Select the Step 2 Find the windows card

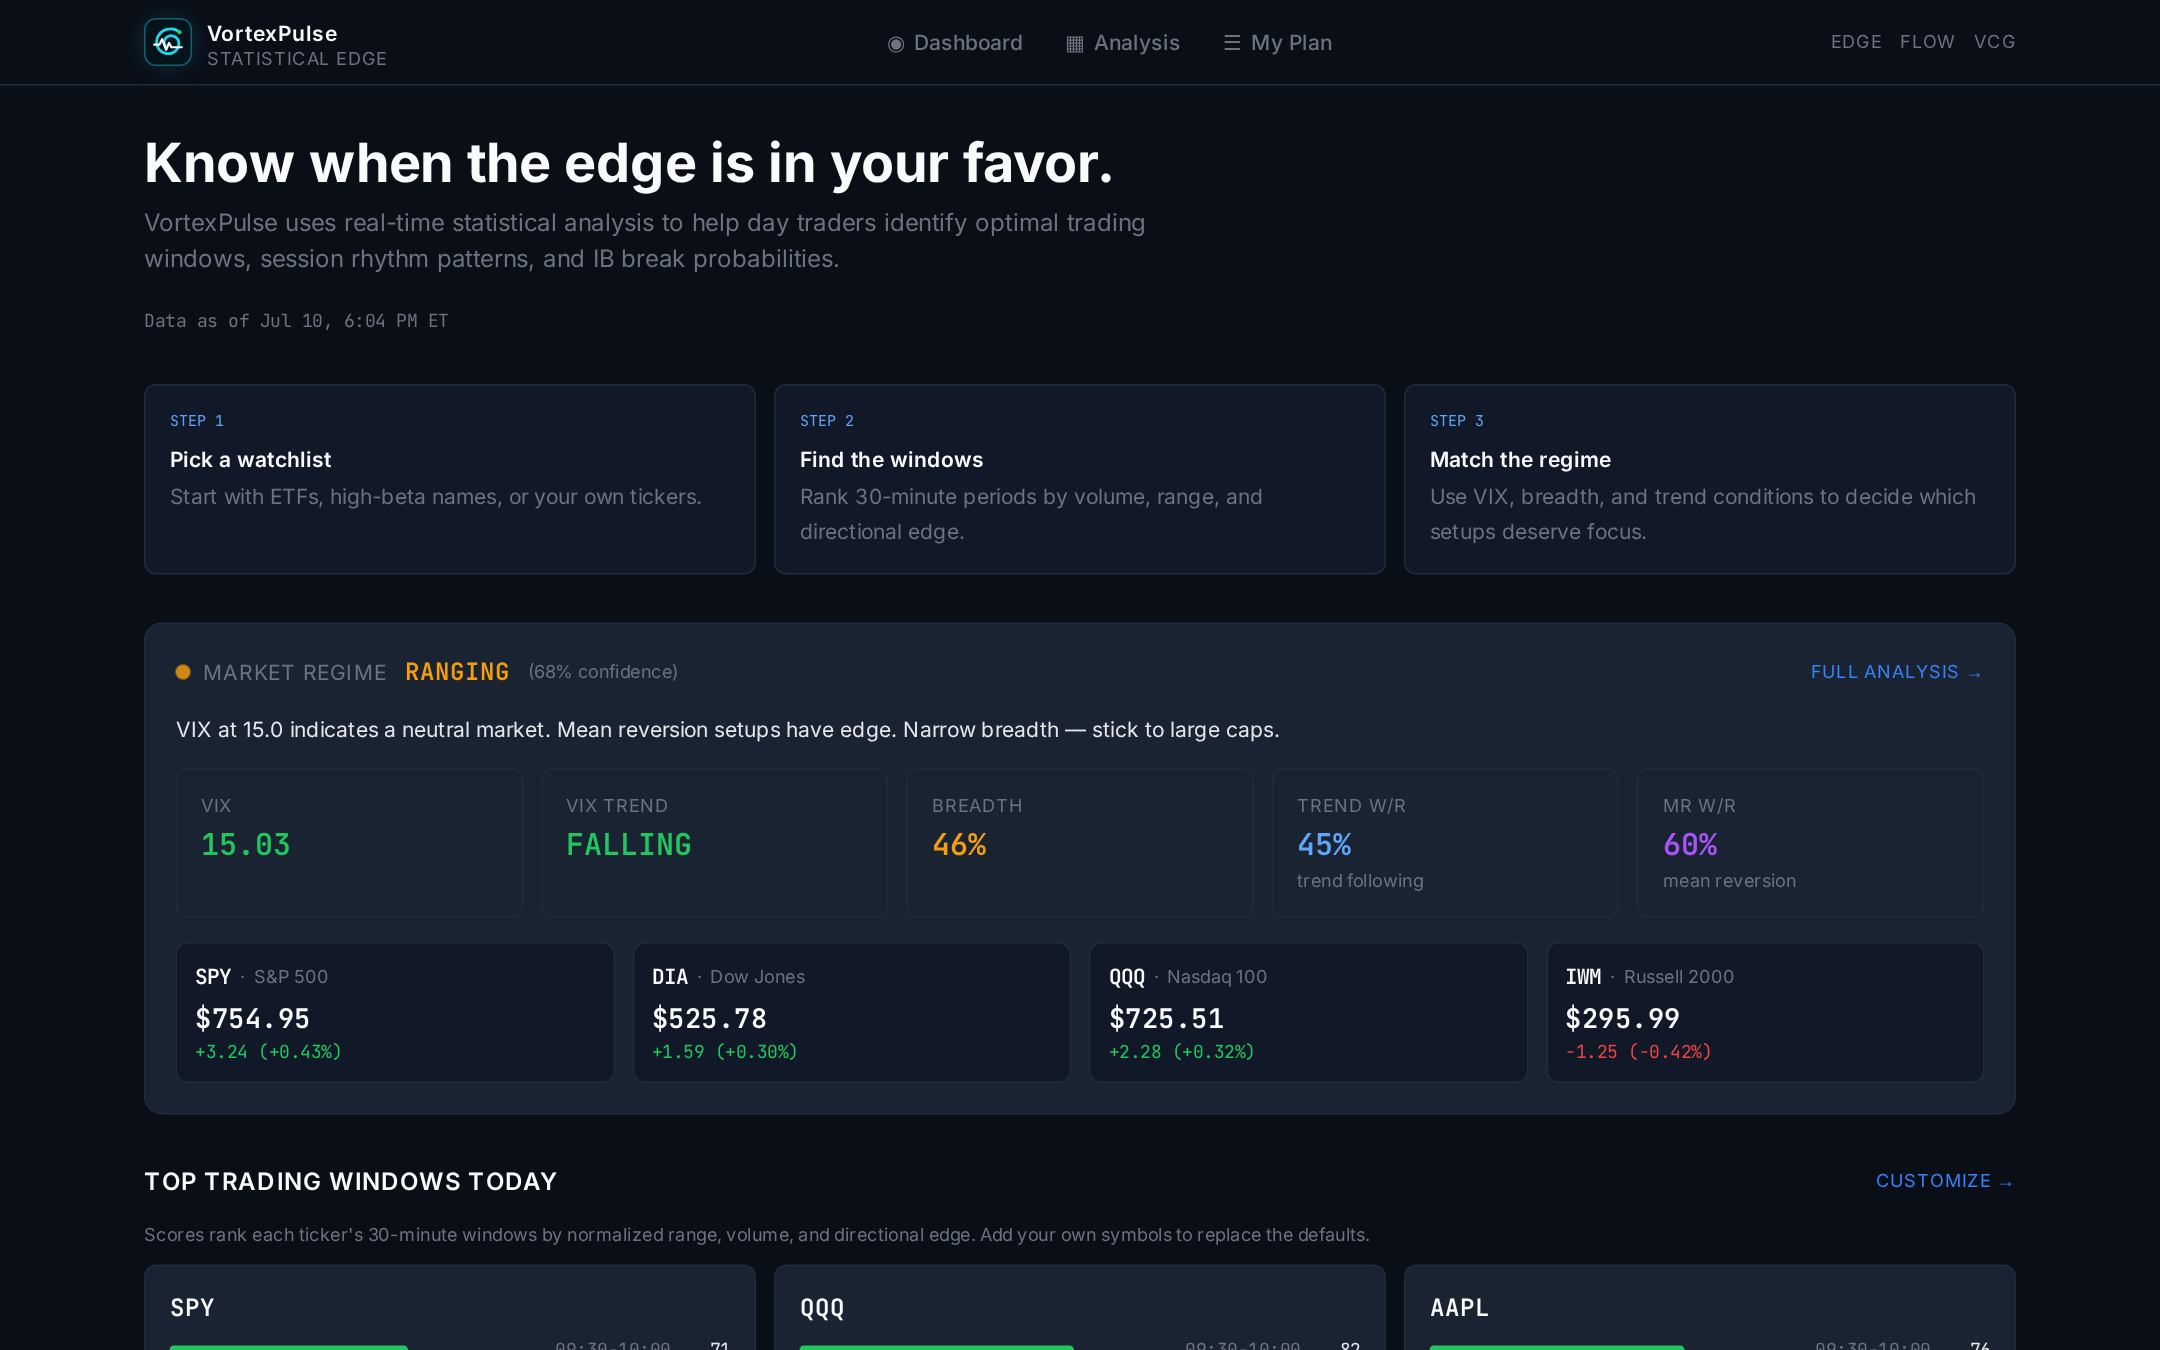[1080, 479]
